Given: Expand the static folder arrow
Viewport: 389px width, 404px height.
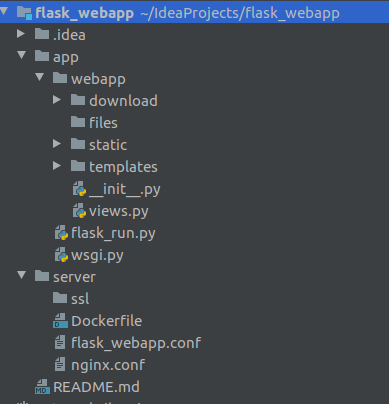Looking at the screenshot, I should coord(57,143).
